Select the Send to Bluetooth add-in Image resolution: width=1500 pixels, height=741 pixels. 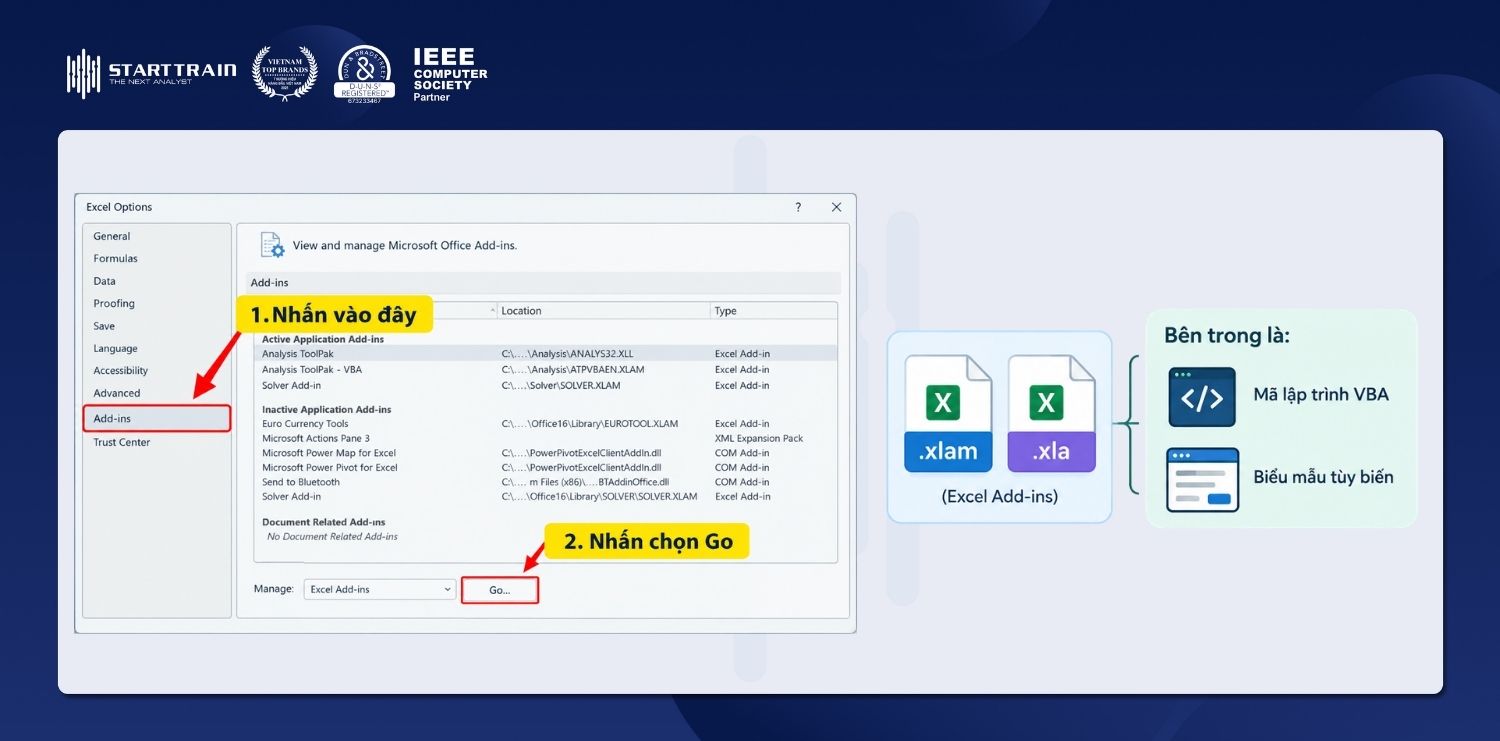tap(547, 482)
